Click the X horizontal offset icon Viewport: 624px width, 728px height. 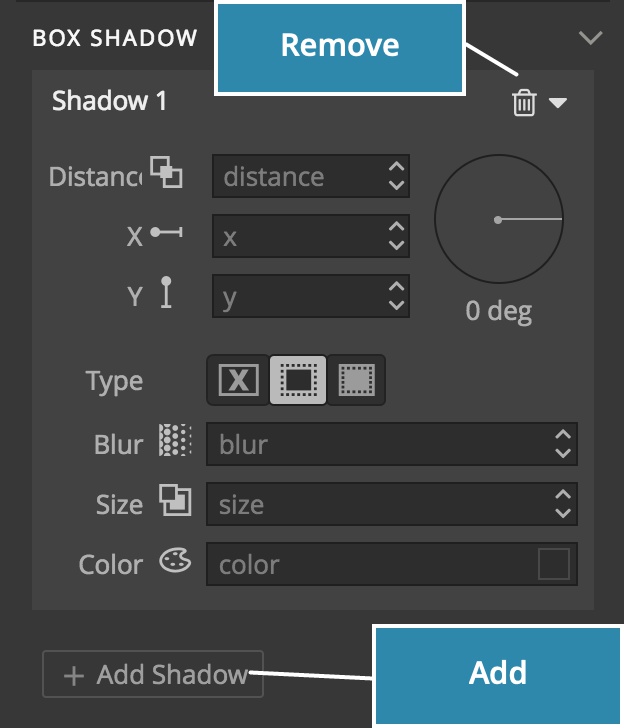click(x=166, y=233)
